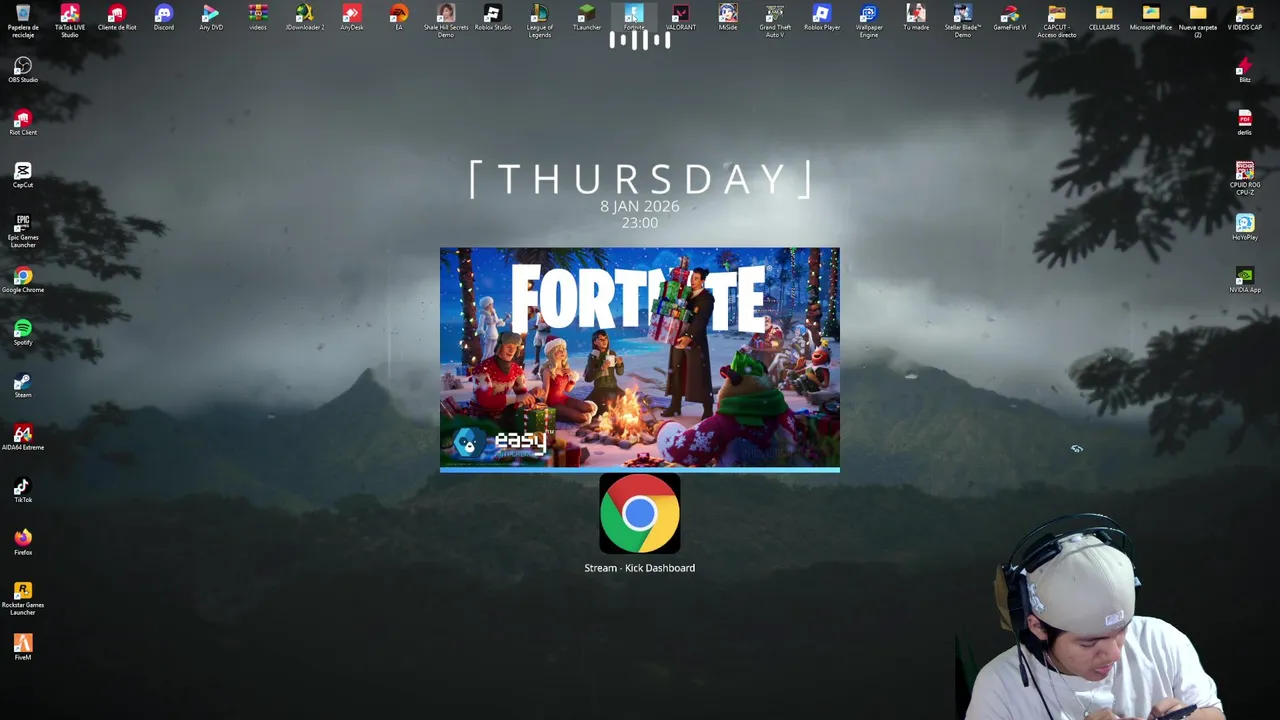The width and height of the screenshot is (1280, 720).
Task: Open the CAPCUT - Acceso directo folder
Action: (1057, 20)
